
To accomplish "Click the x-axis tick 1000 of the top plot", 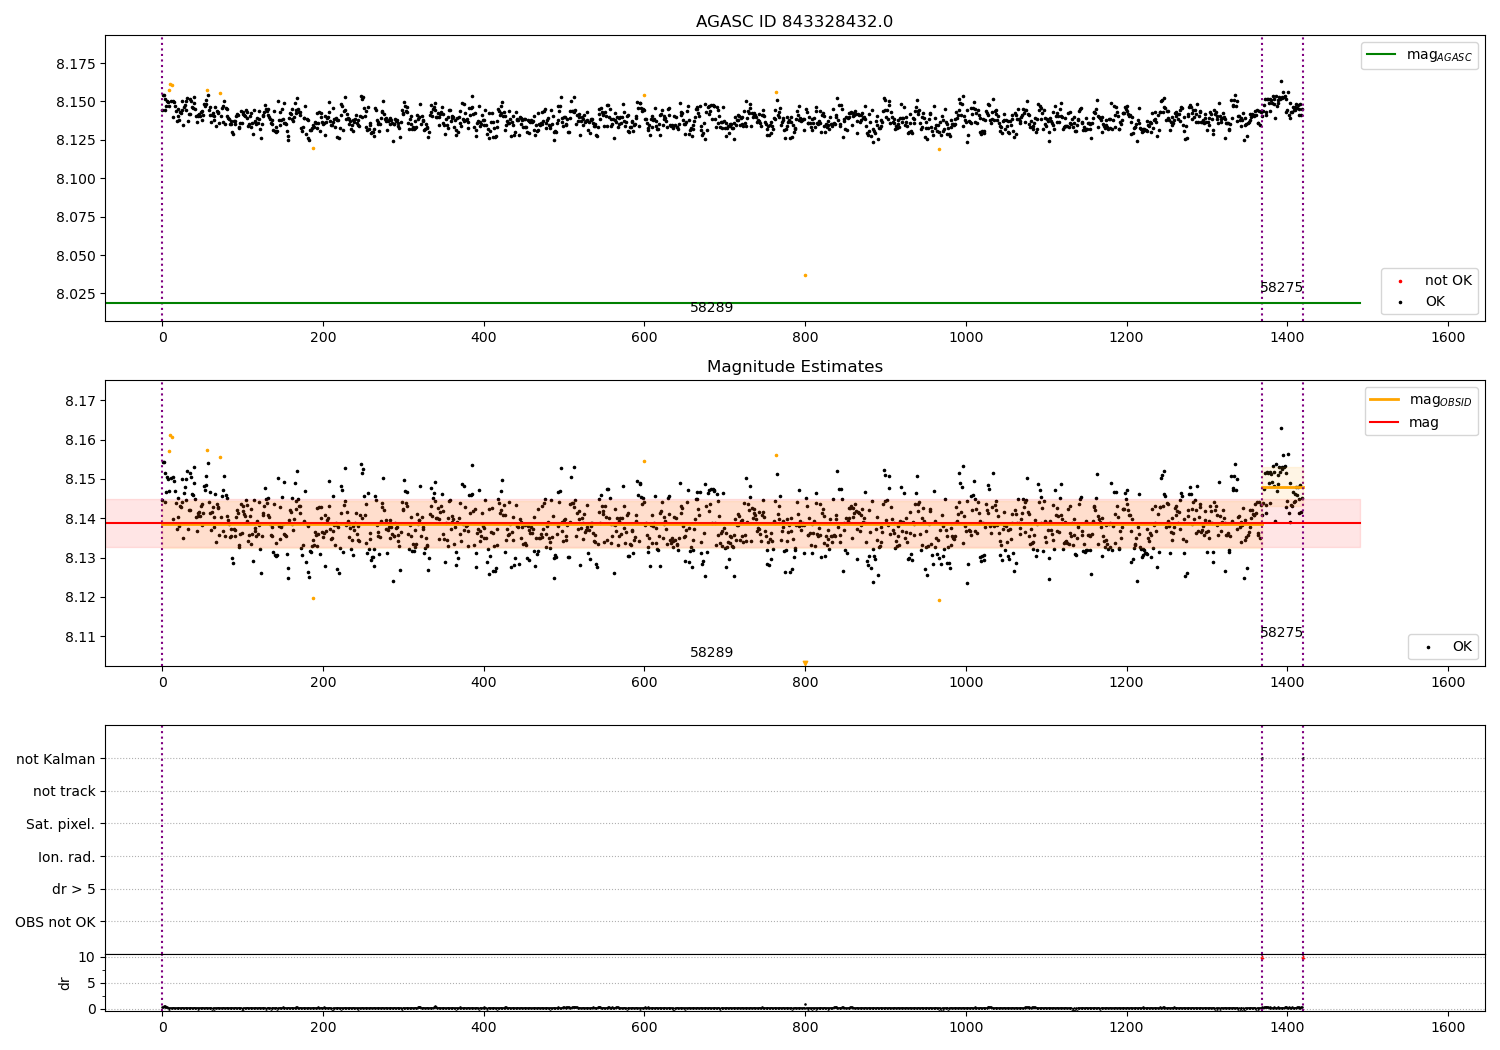I will [x=966, y=338].
